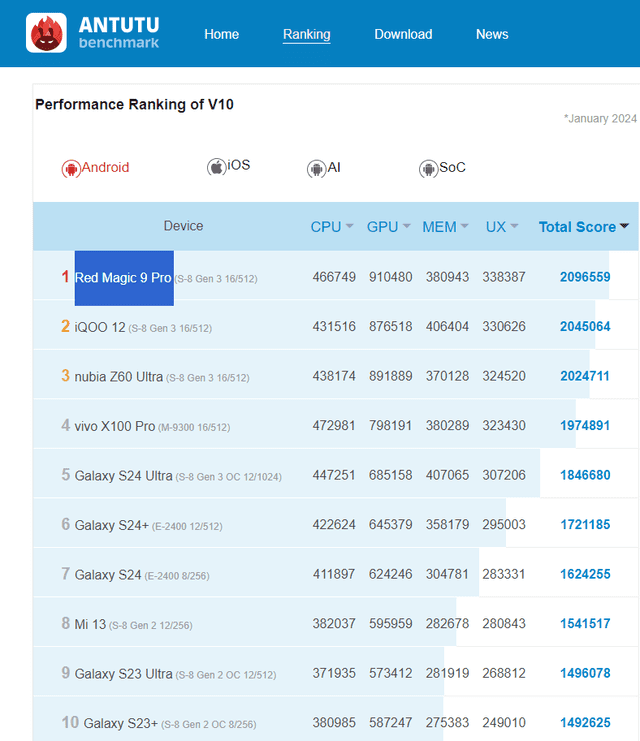Image resolution: width=640 pixels, height=741 pixels.
Task: Click the January 2024 date note
Action: click(x=600, y=119)
